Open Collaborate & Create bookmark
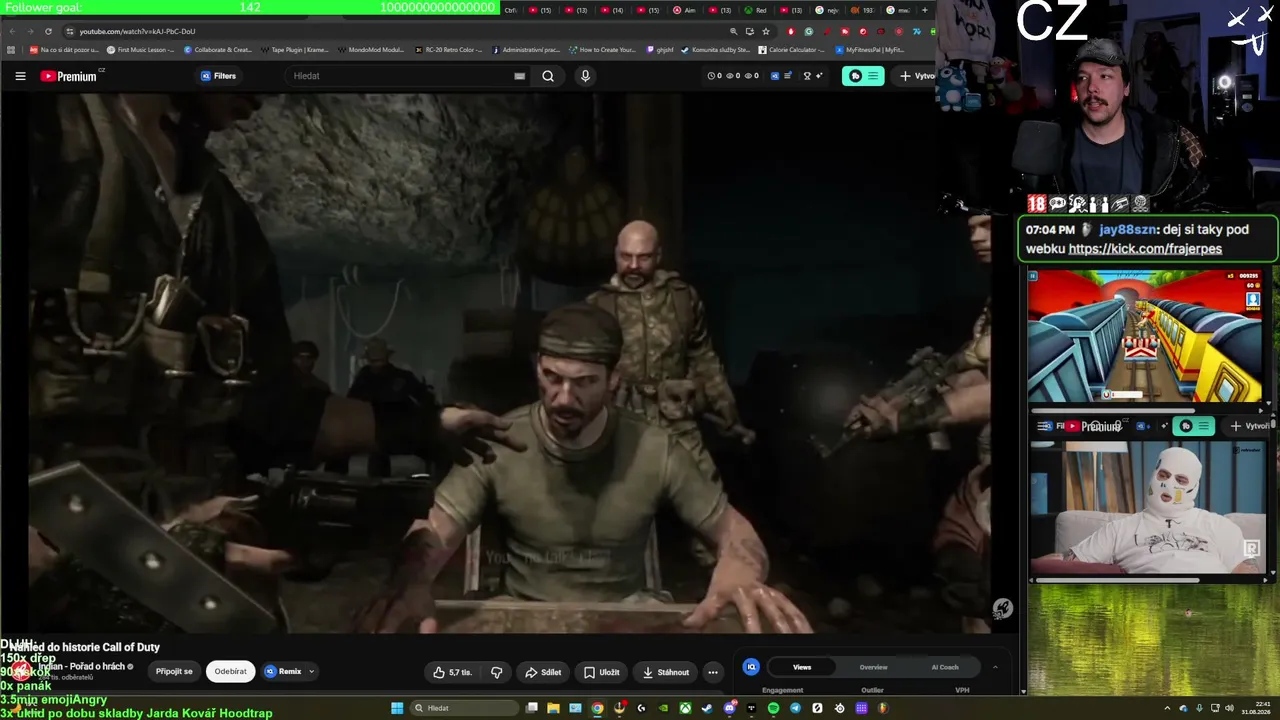The height and width of the screenshot is (720, 1280). click(x=217, y=49)
